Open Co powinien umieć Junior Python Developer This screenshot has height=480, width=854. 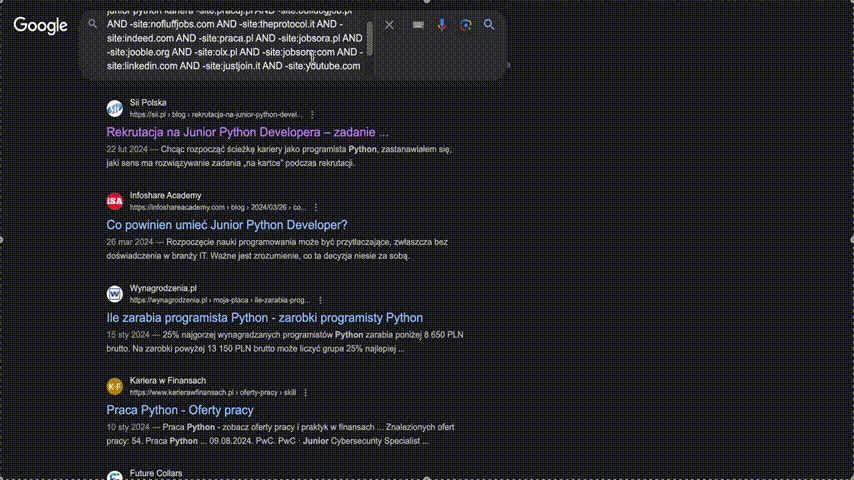pyautogui.click(x=227, y=225)
